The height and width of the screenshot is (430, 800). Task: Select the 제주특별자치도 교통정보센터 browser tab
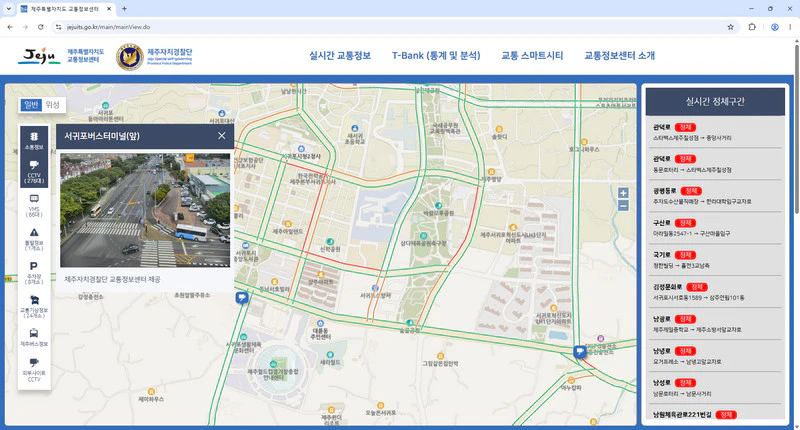66,9
